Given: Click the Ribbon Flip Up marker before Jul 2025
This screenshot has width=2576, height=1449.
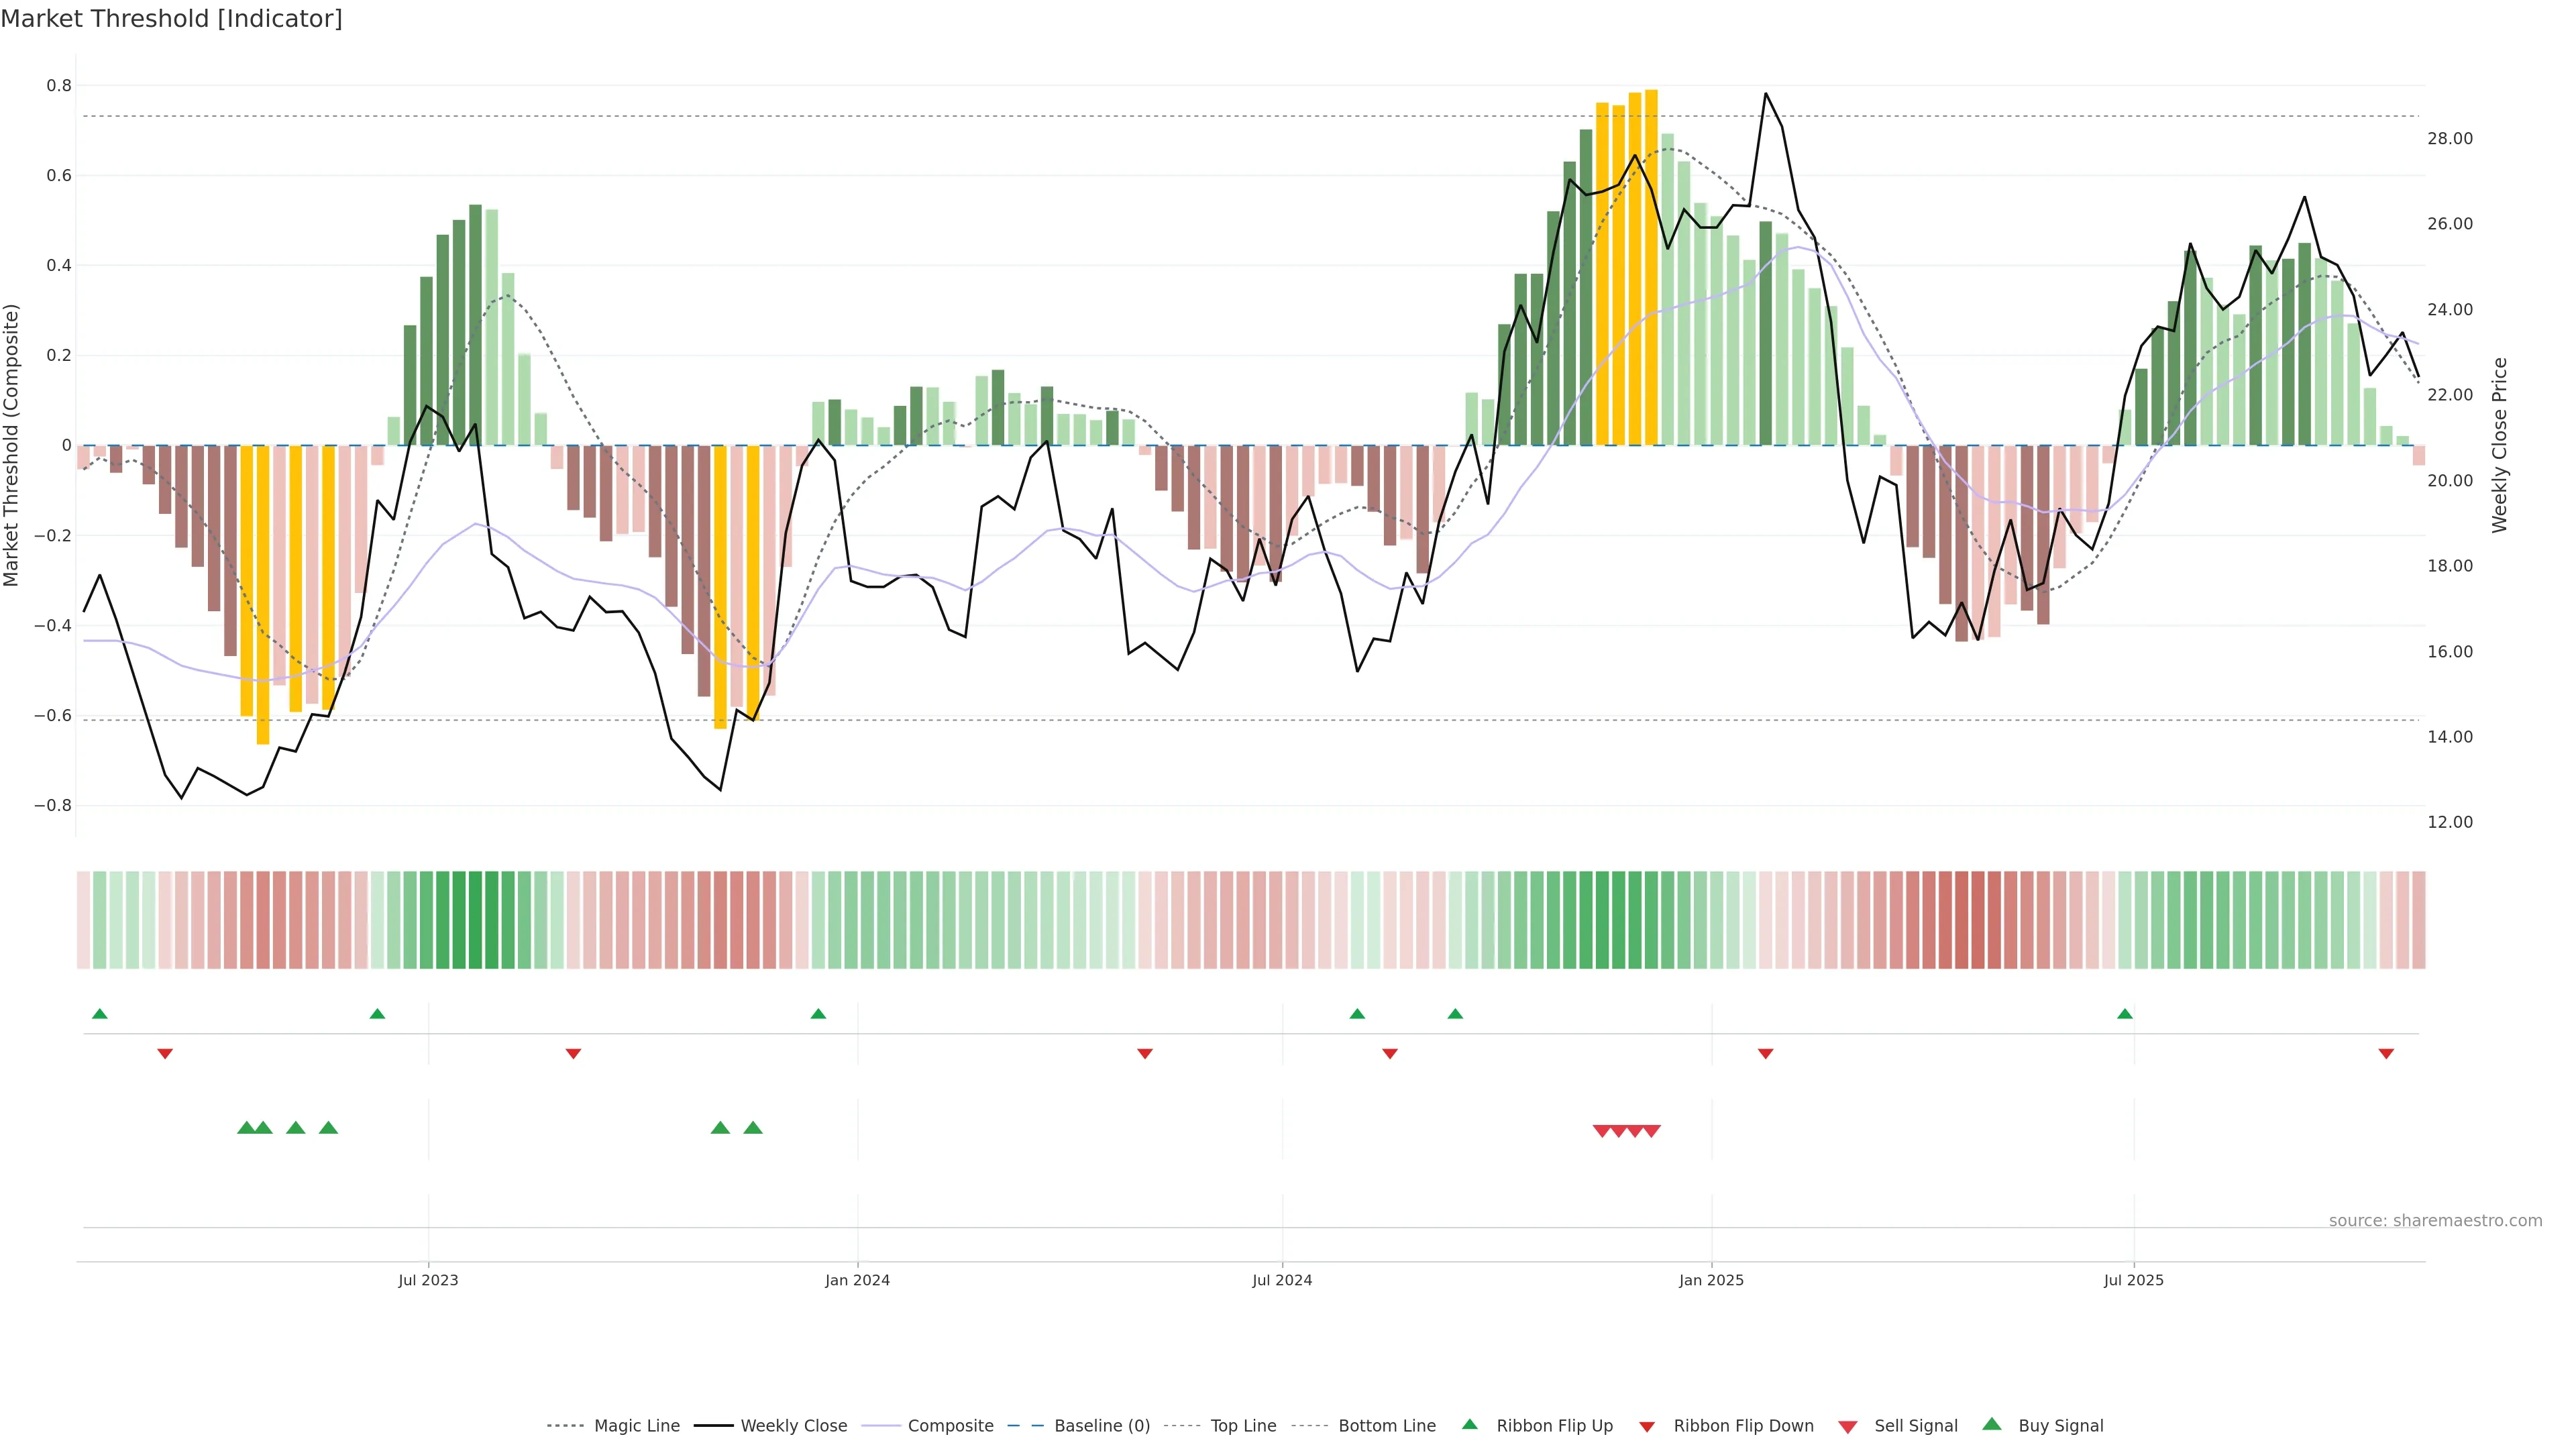Looking at the screenshot, I should click(2125, 1014).
